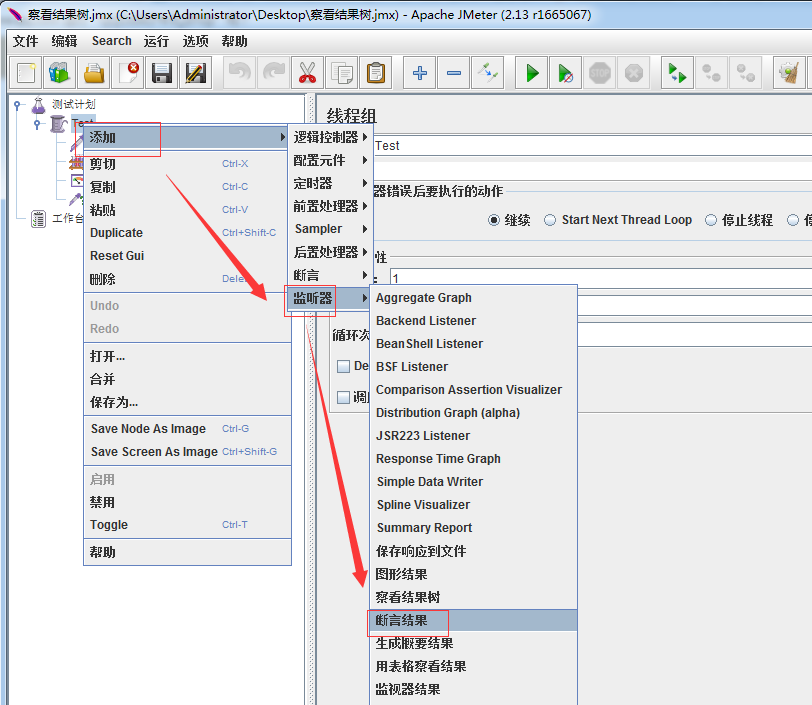Choose 断言结果 from listener list

point(473,621)
